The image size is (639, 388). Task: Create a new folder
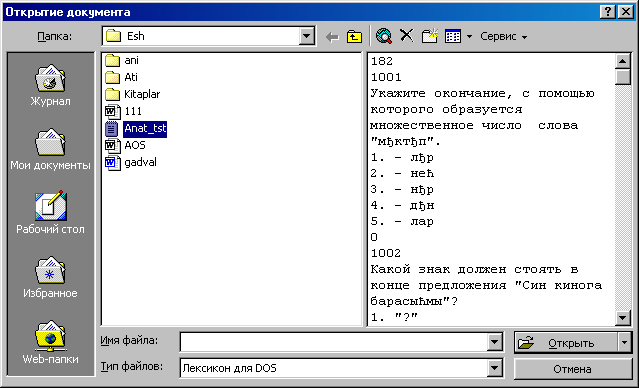430,36
